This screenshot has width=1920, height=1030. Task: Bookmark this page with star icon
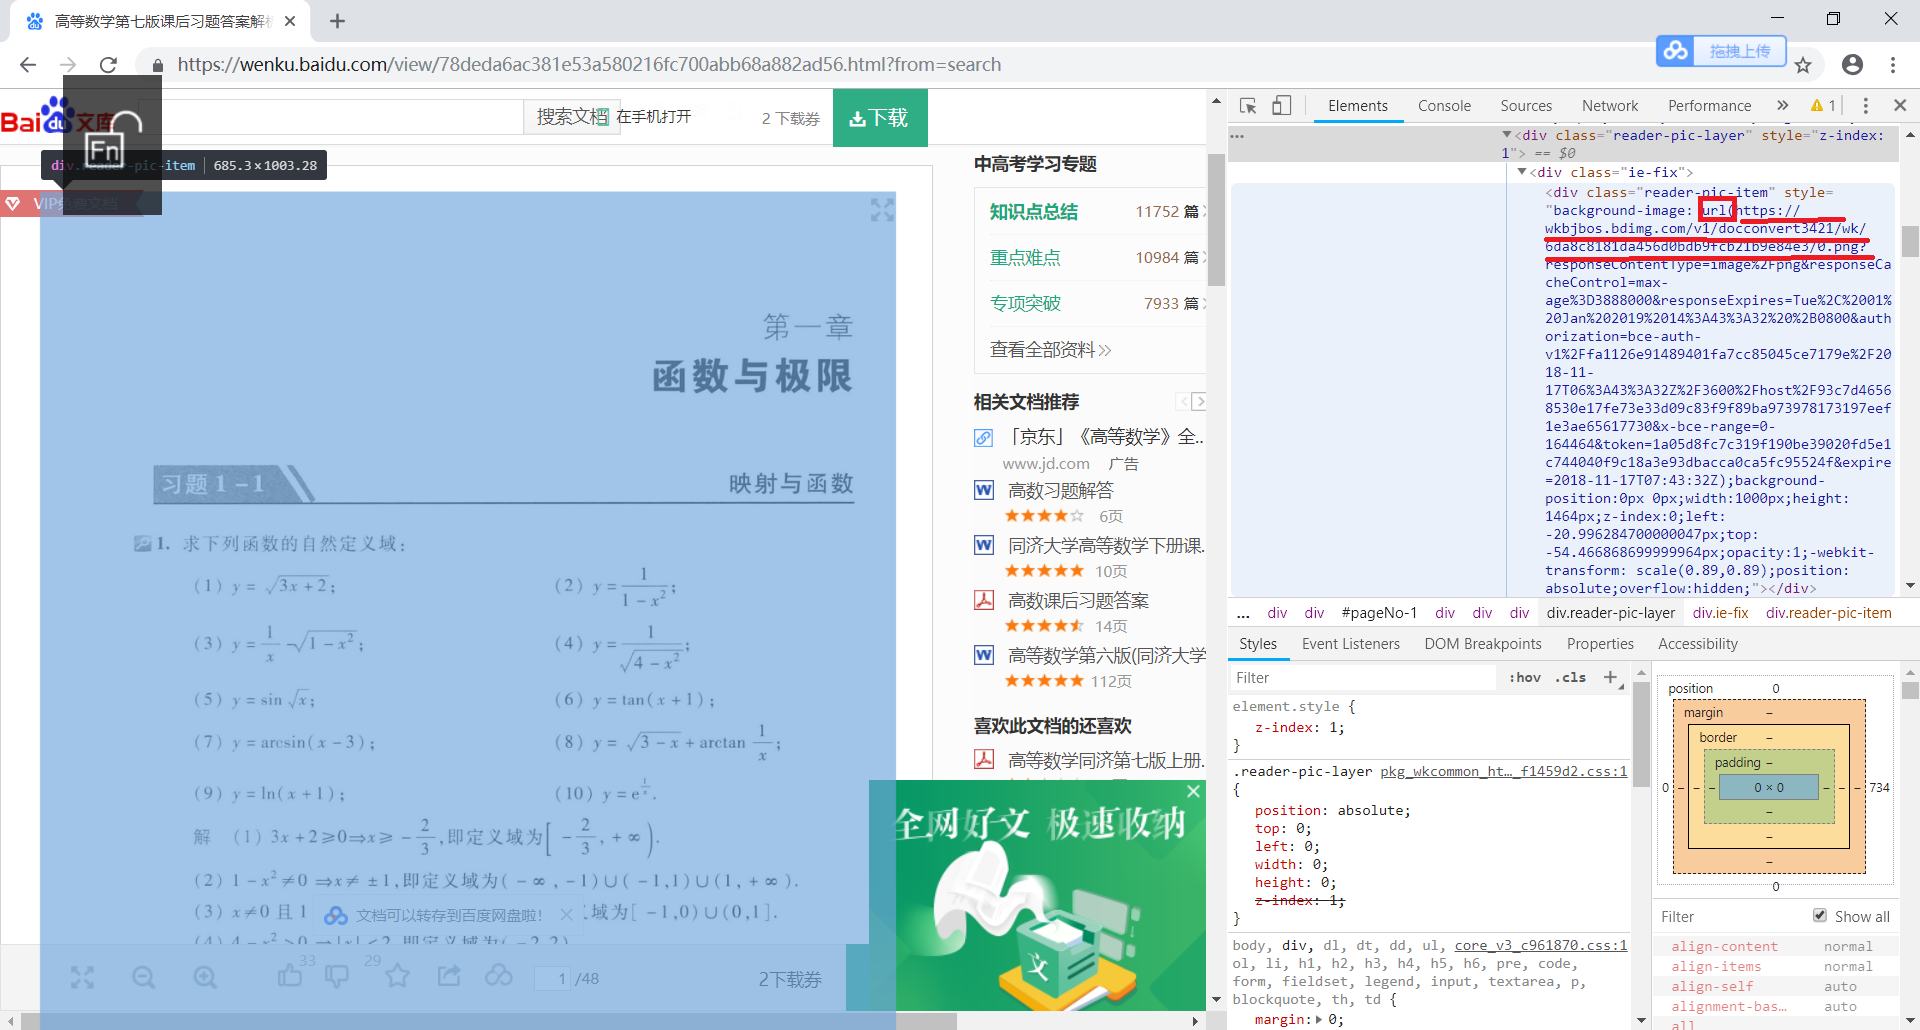(x=1803, y=65)
